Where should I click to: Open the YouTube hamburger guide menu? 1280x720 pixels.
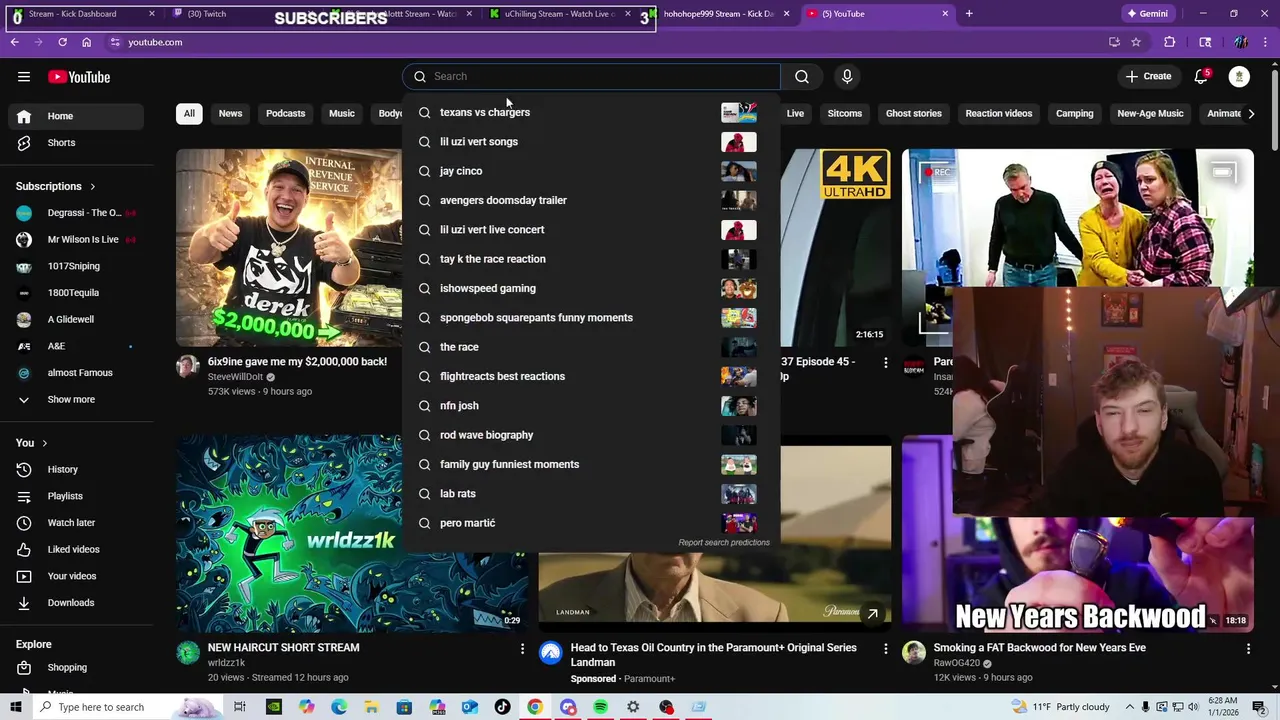click(24, 77)
